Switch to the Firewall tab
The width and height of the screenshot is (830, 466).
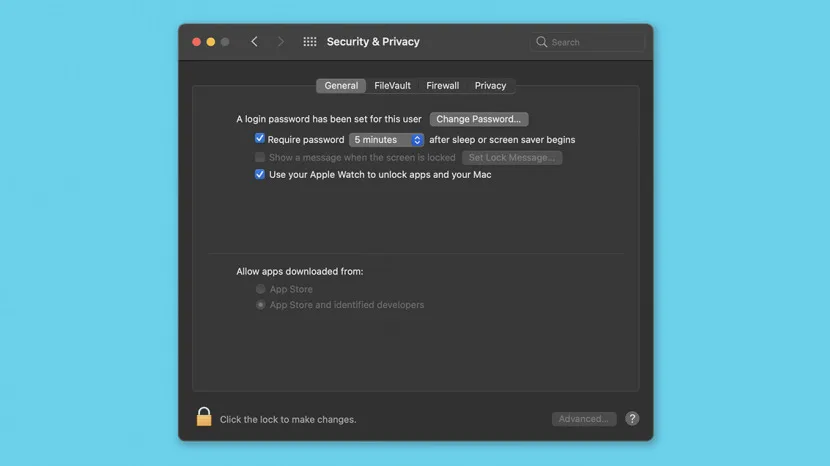coord(443,85)
